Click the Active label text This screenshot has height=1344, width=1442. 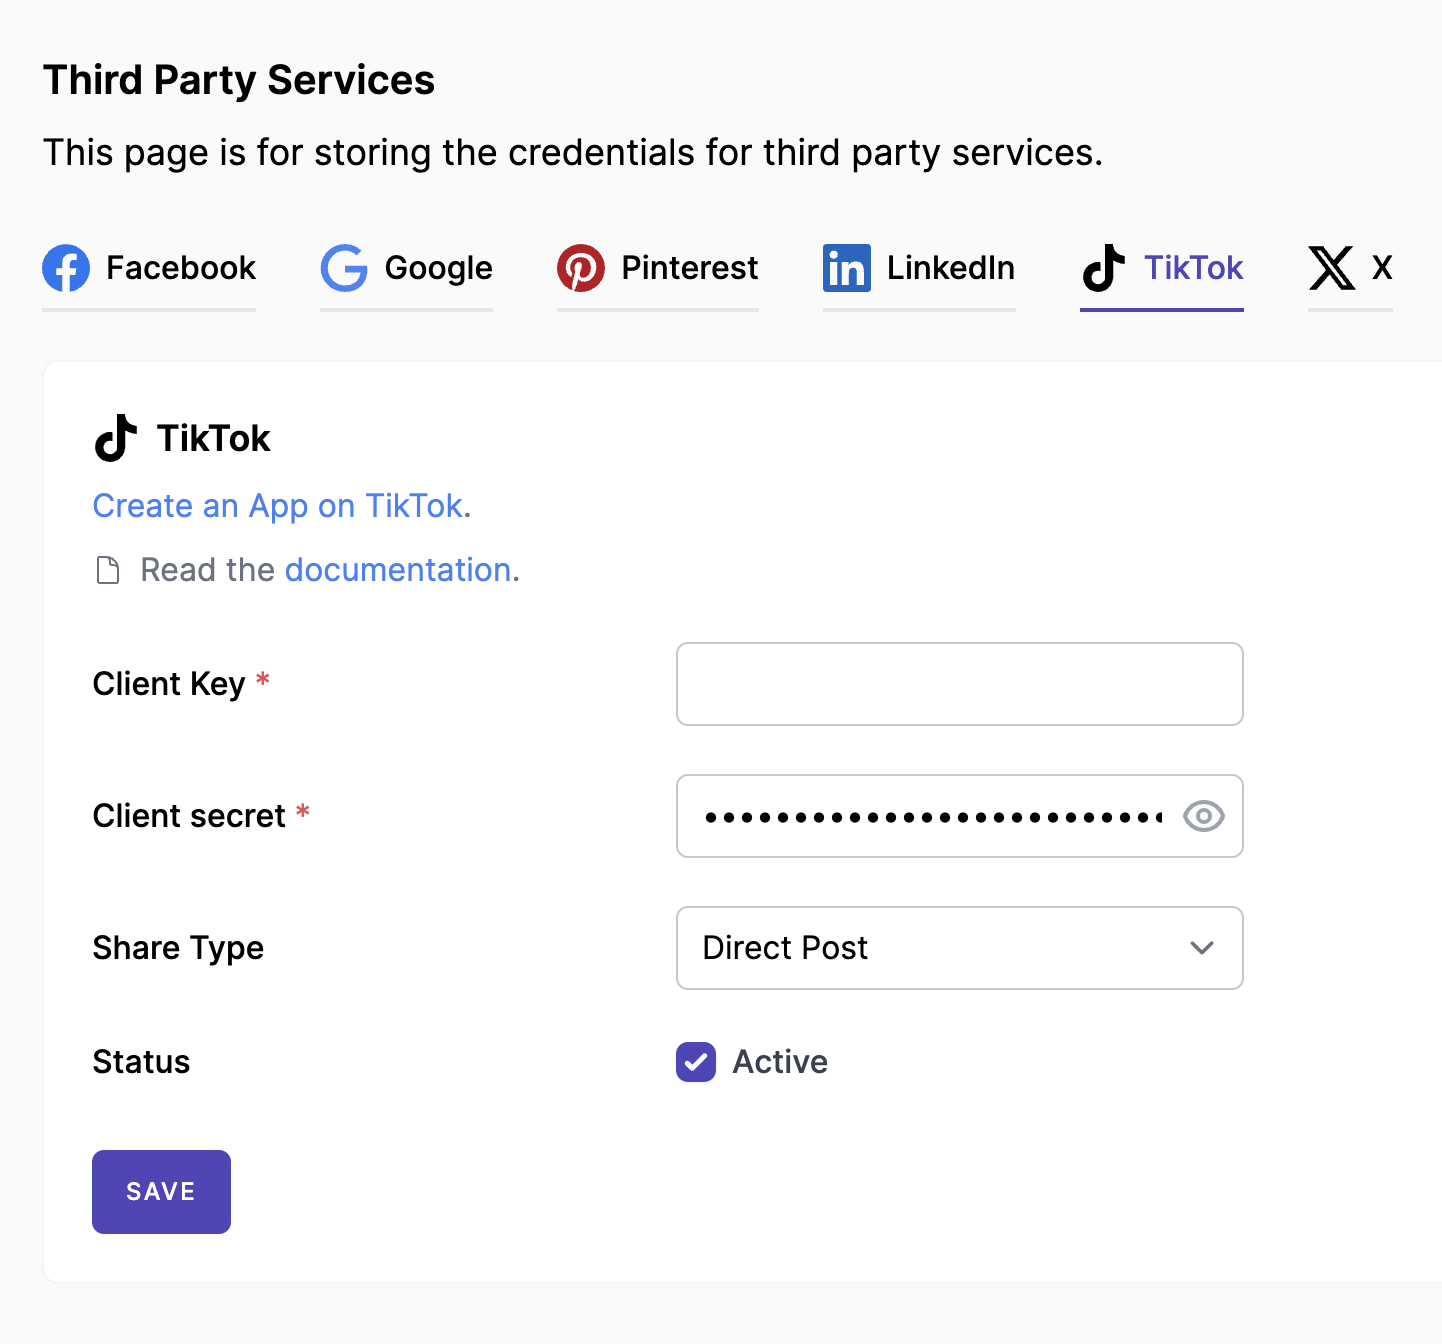(x=780, y=1062)
